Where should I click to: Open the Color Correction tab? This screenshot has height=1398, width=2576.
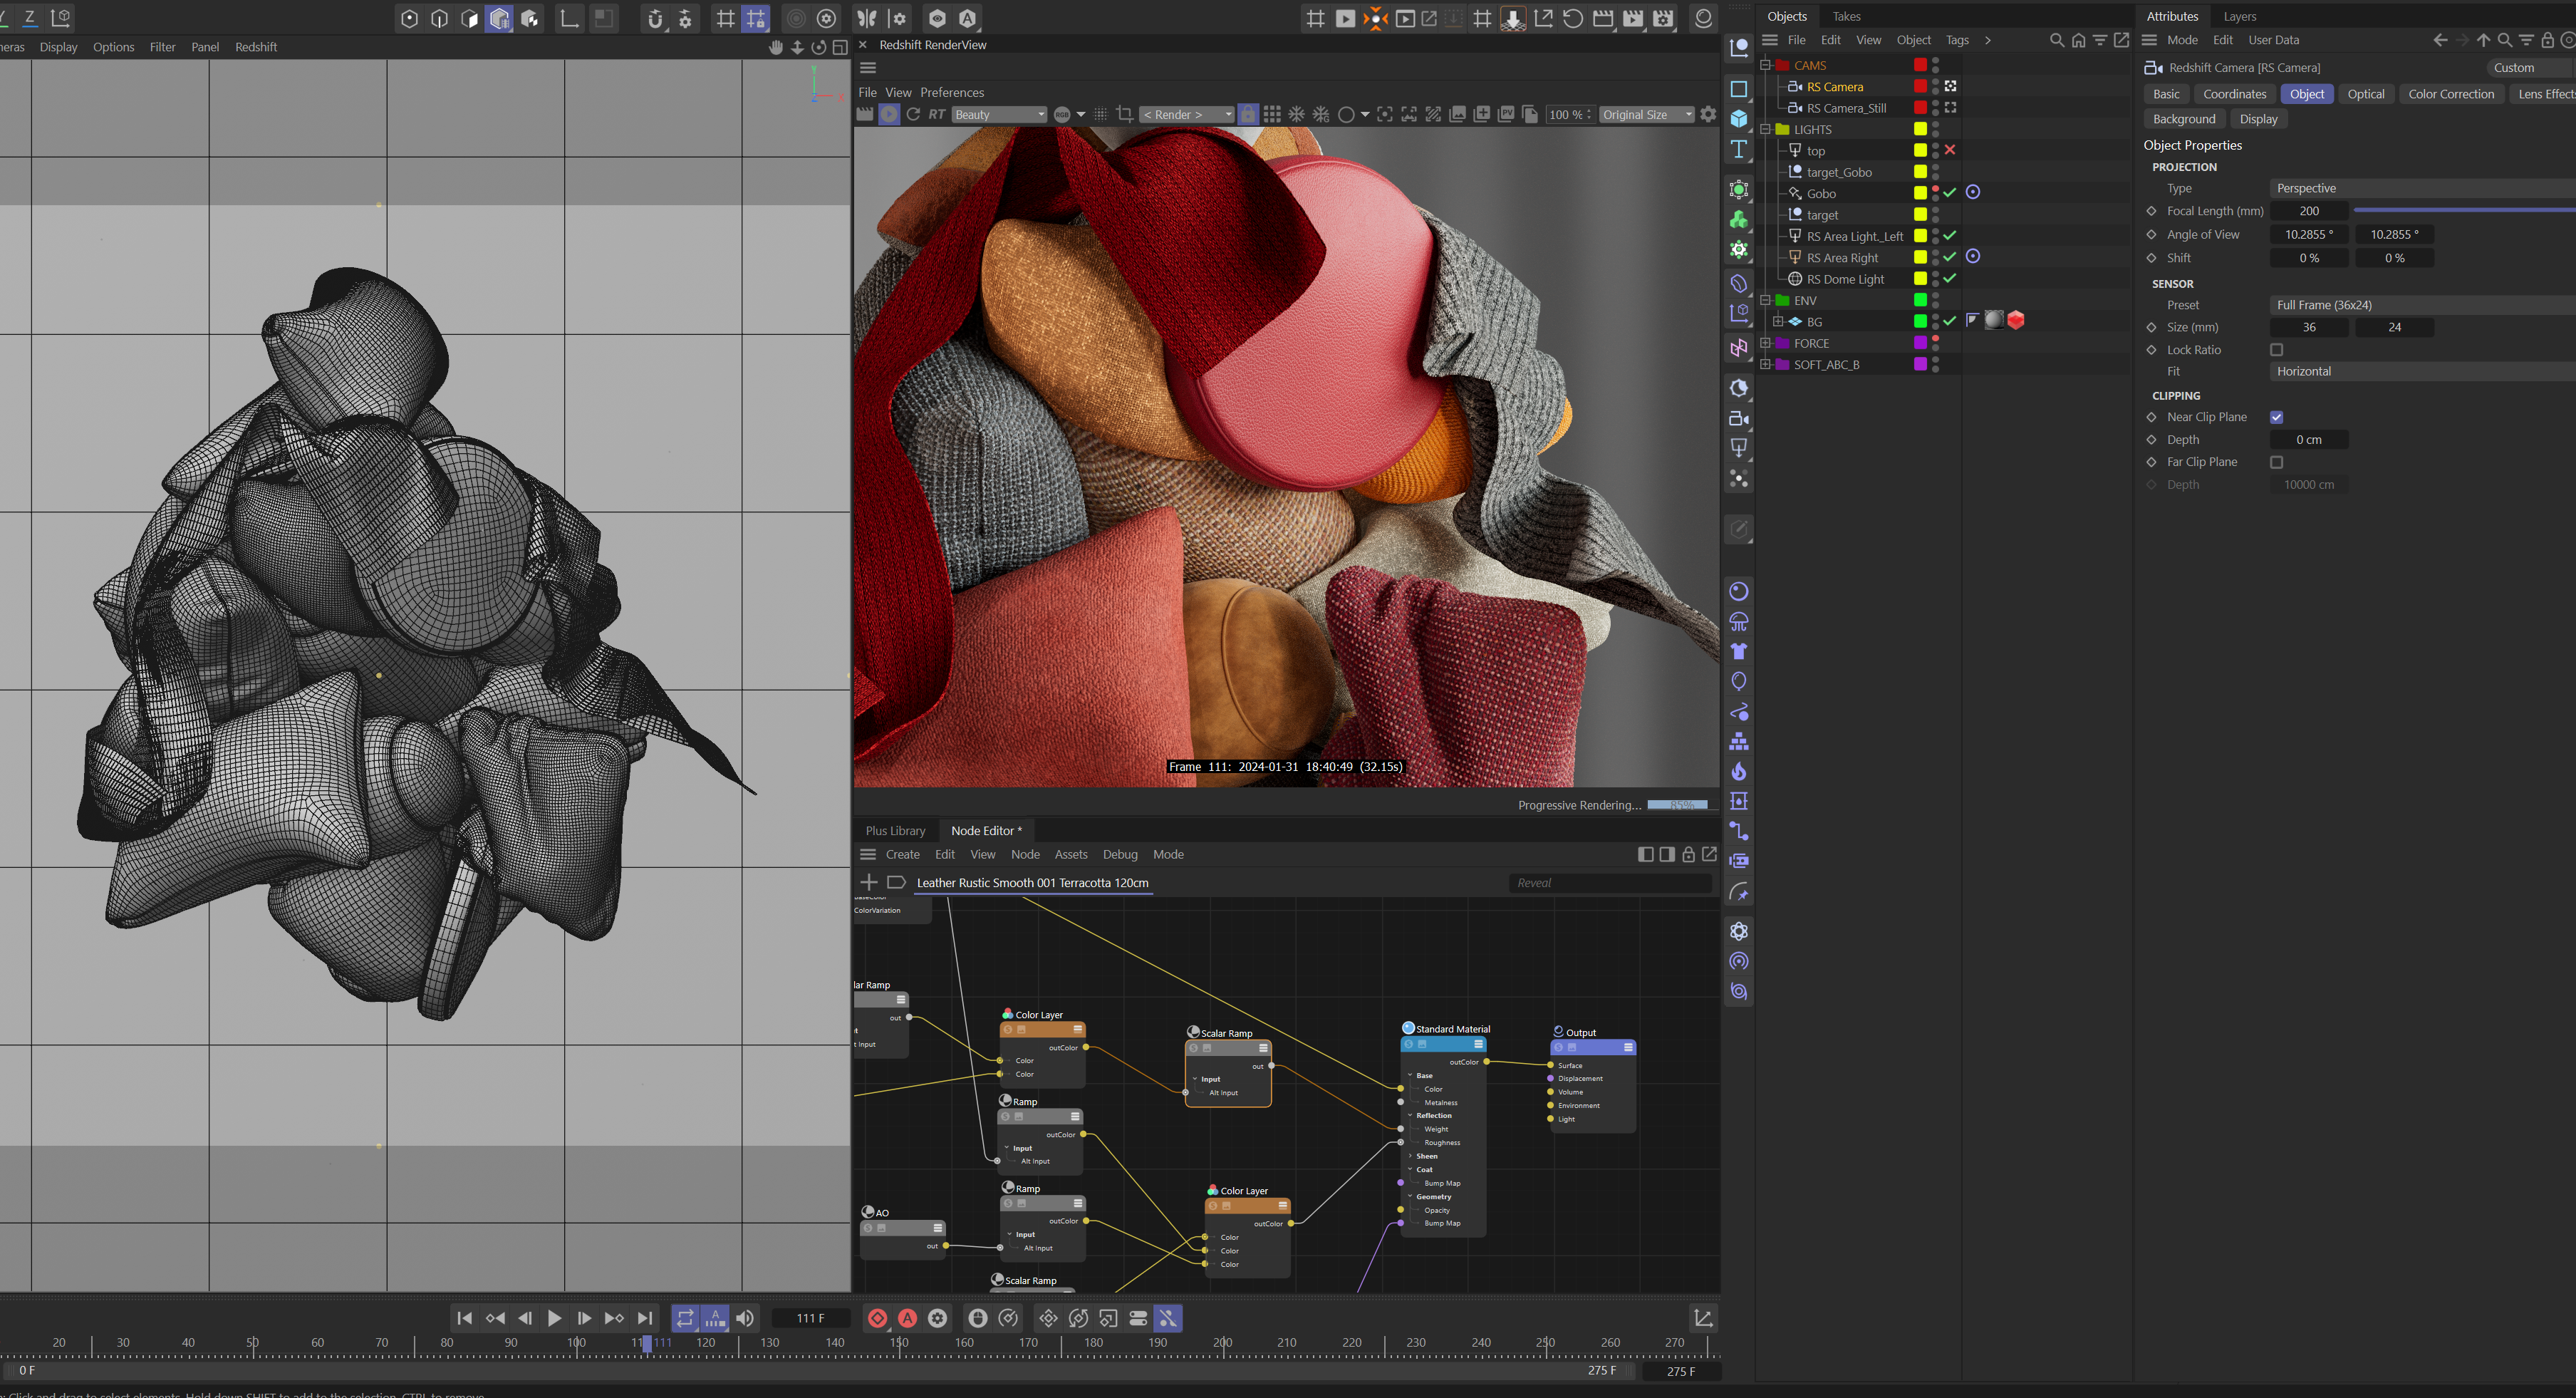(2451, 94)
